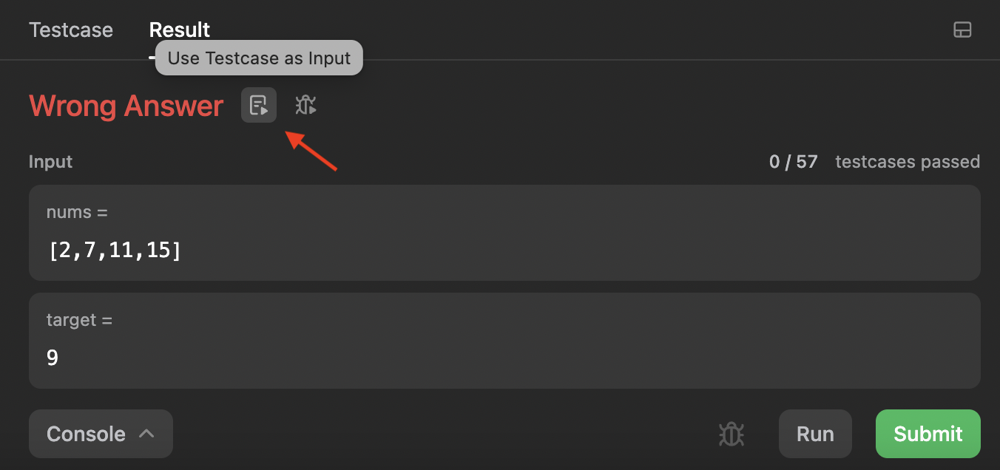
Task: Click inside the target input box
Action: click(504, 341)
